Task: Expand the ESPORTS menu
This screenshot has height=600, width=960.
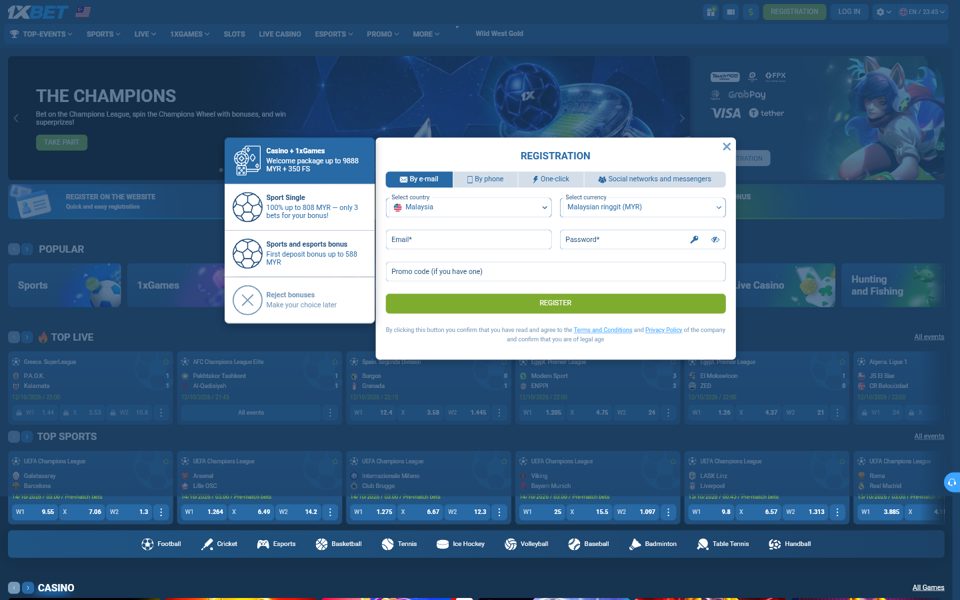Action: pos(334,34)
